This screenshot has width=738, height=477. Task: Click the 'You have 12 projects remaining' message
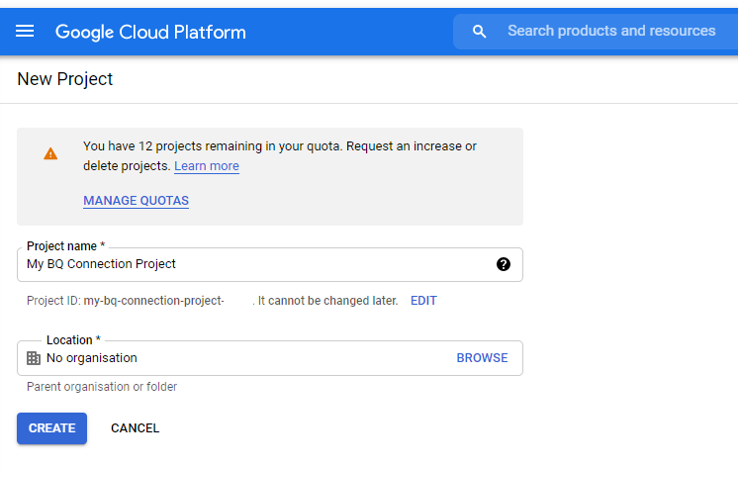280,156
